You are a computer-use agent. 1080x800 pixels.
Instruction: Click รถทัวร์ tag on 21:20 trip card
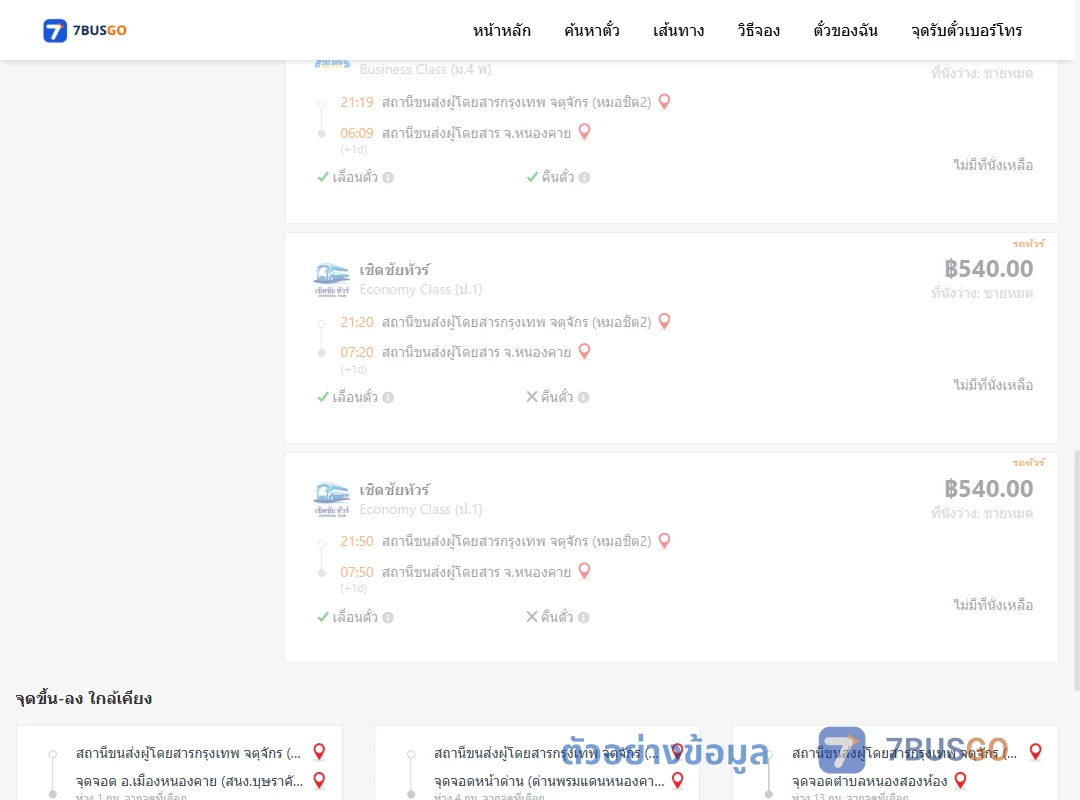1028,243
